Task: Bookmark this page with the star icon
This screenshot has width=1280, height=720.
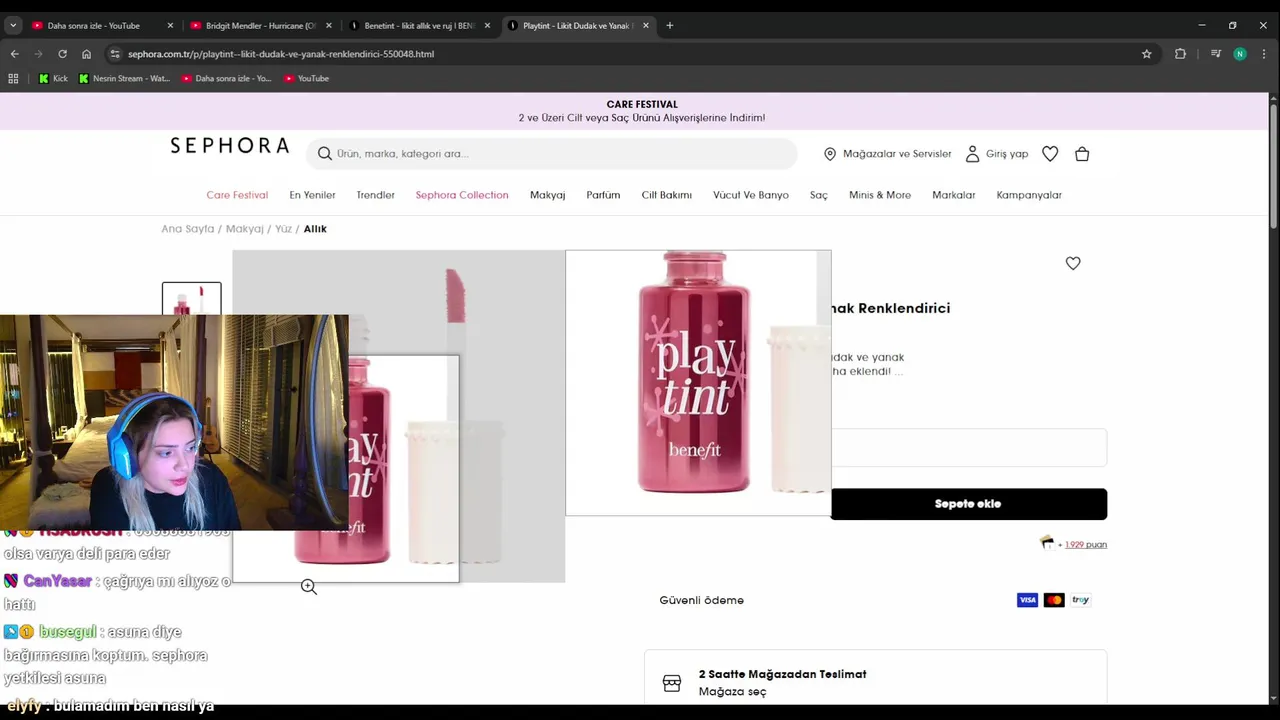Action: (1147, 54)
